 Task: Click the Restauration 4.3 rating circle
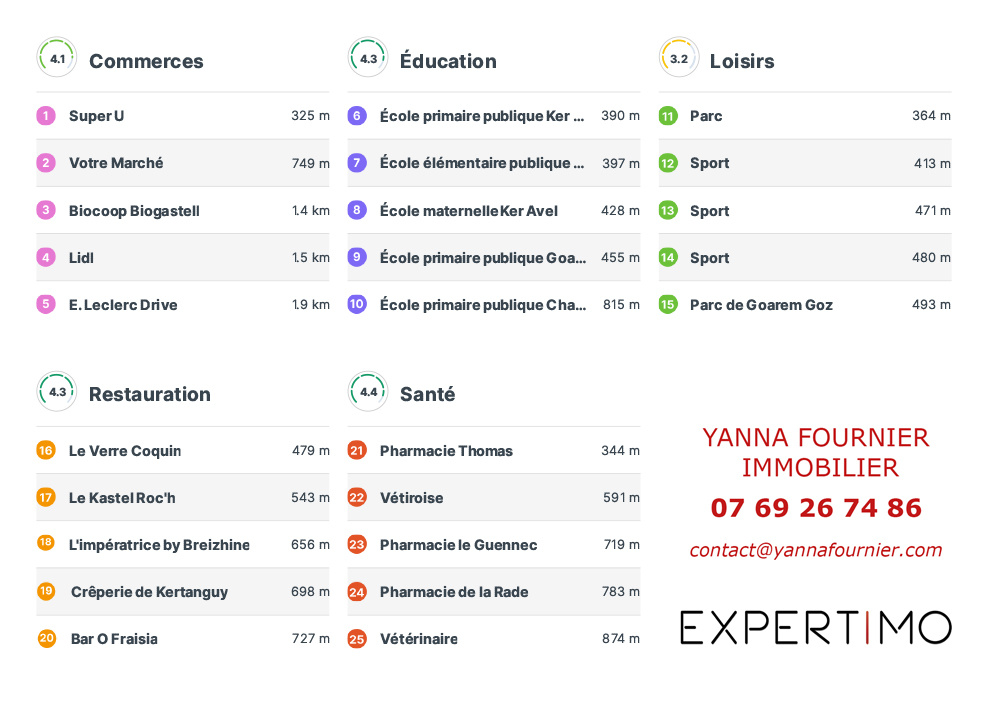(x=57, y=392)
